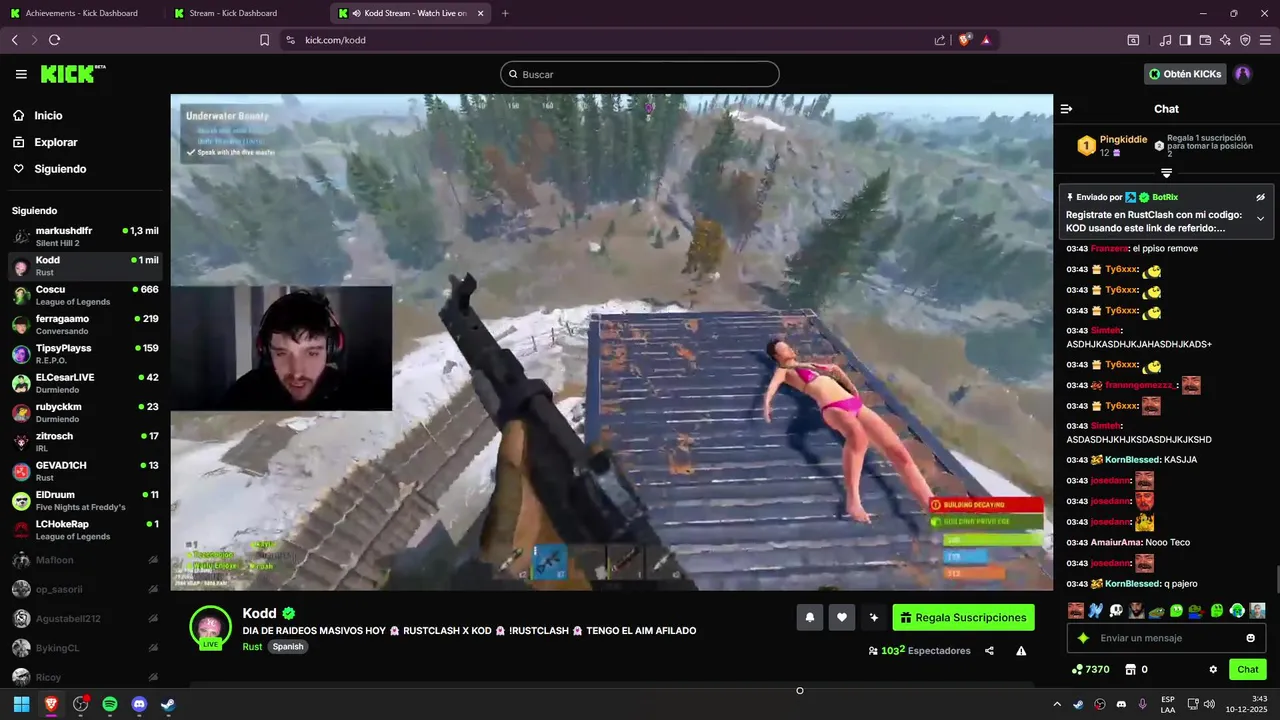The width and height of the screenshot is (1280, 720).
Task: Open Steam from the taskbar
Action: 168,704
